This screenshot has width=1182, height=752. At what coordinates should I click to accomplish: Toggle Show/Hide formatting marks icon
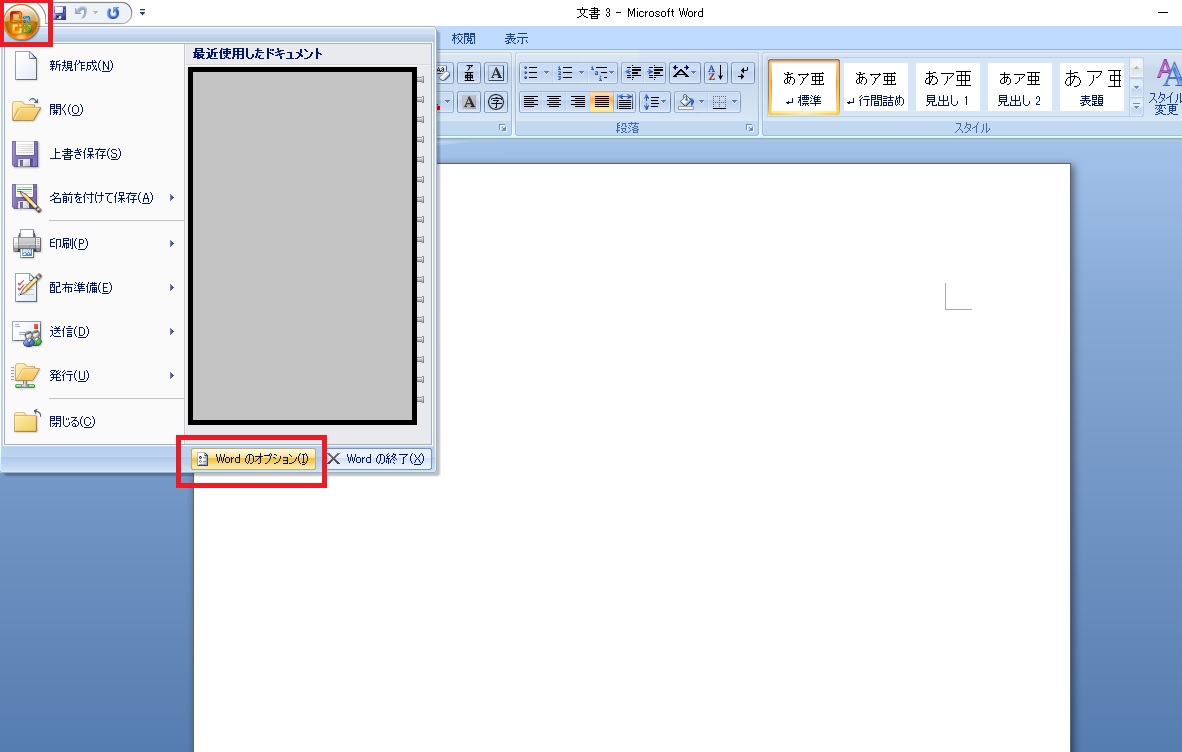click(743, 73)
